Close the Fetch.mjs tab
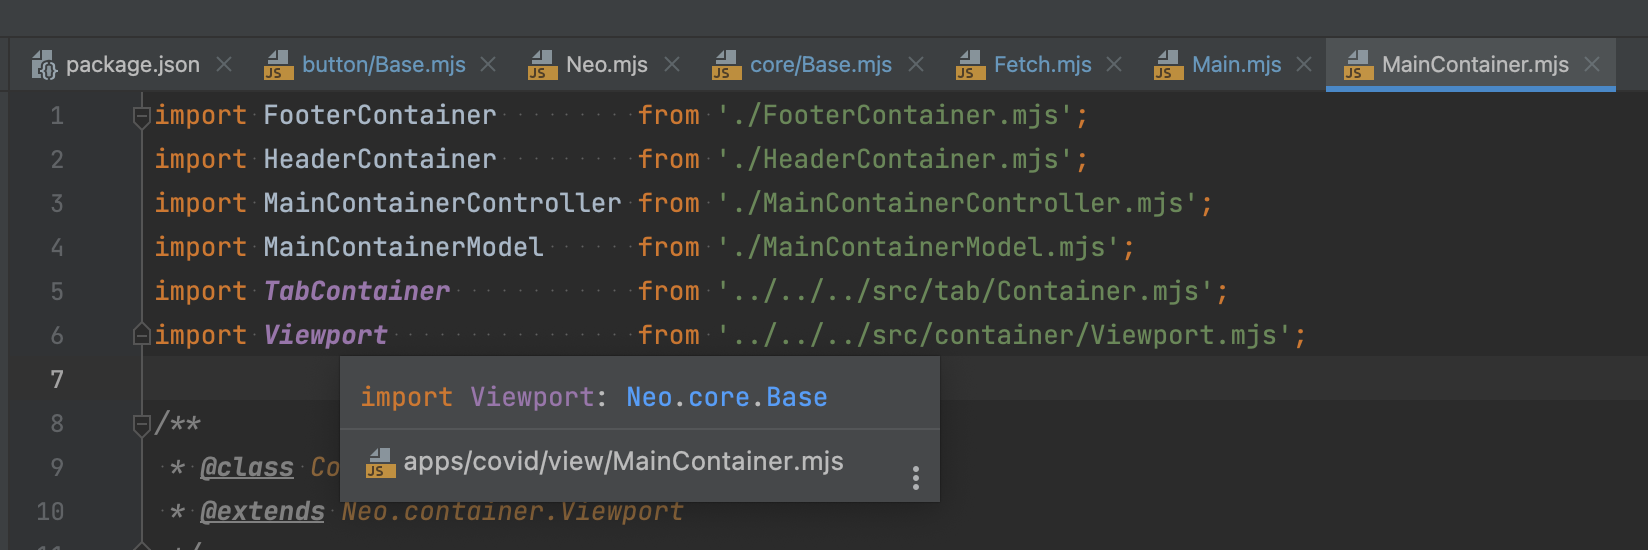Viewport: 1648px width, 550px height. pyautogui.click(x=1114, y=65)
